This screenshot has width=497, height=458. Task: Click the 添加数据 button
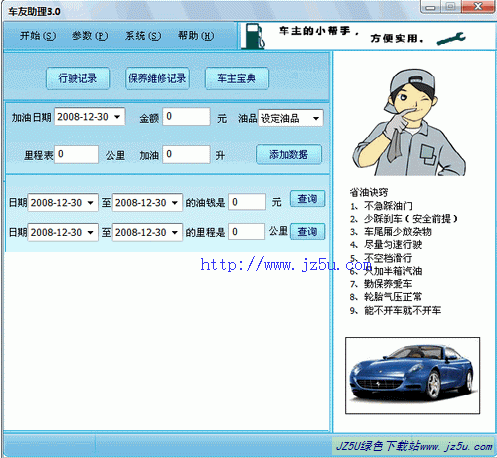pos(289,154)
